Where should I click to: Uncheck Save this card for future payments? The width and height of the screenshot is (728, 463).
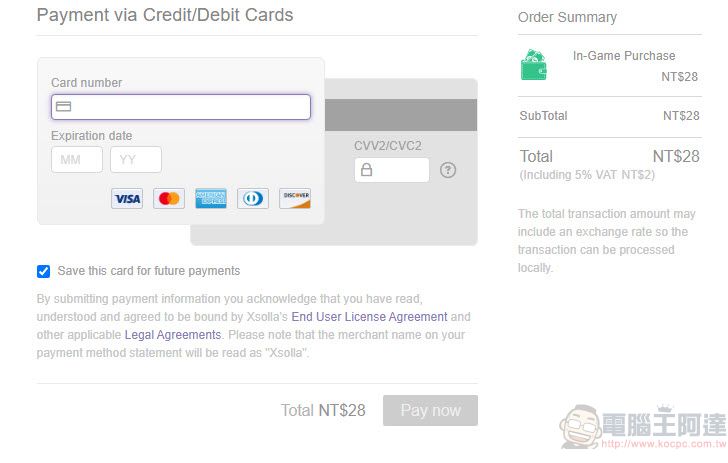tap(43, 271)
